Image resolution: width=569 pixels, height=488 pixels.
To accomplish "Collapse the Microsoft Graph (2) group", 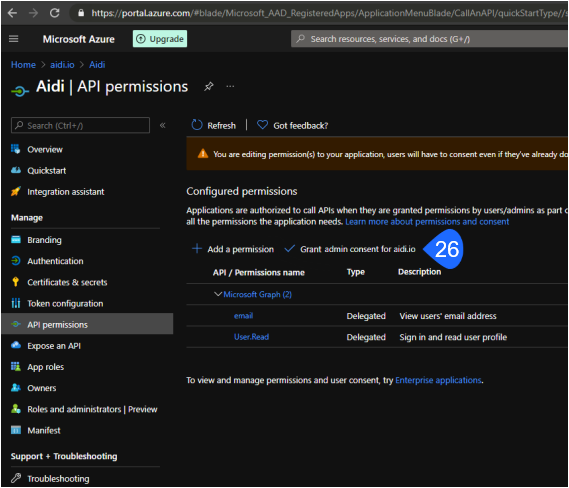I will click(x=218, y=294).
